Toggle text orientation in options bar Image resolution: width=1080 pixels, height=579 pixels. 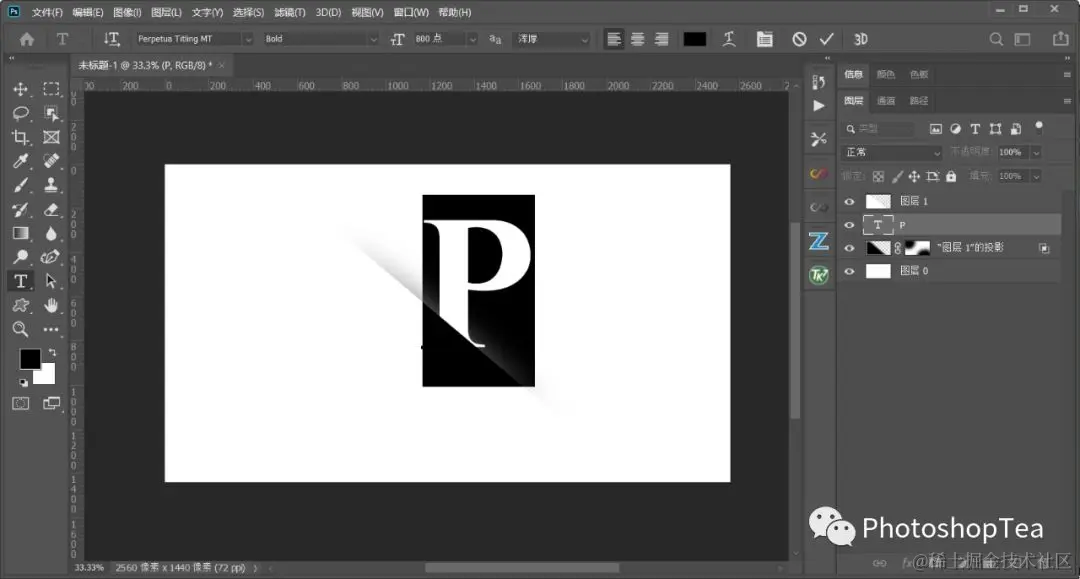pos(112,39)
